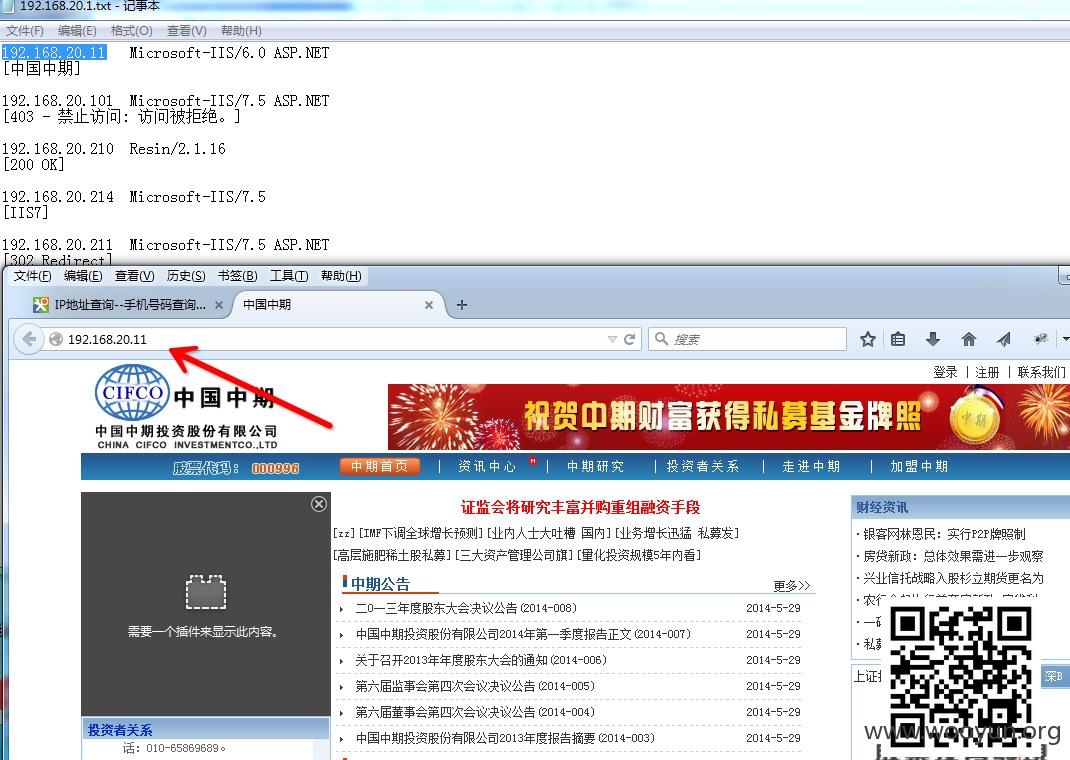Open 投资者关系 navigation item

pyautogui.click(x=702, y=466)
